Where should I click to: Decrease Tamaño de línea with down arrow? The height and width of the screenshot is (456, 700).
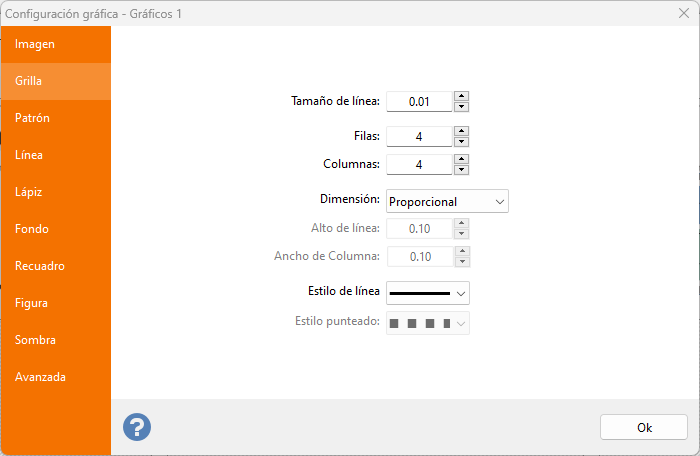click(x=461, y=106)
